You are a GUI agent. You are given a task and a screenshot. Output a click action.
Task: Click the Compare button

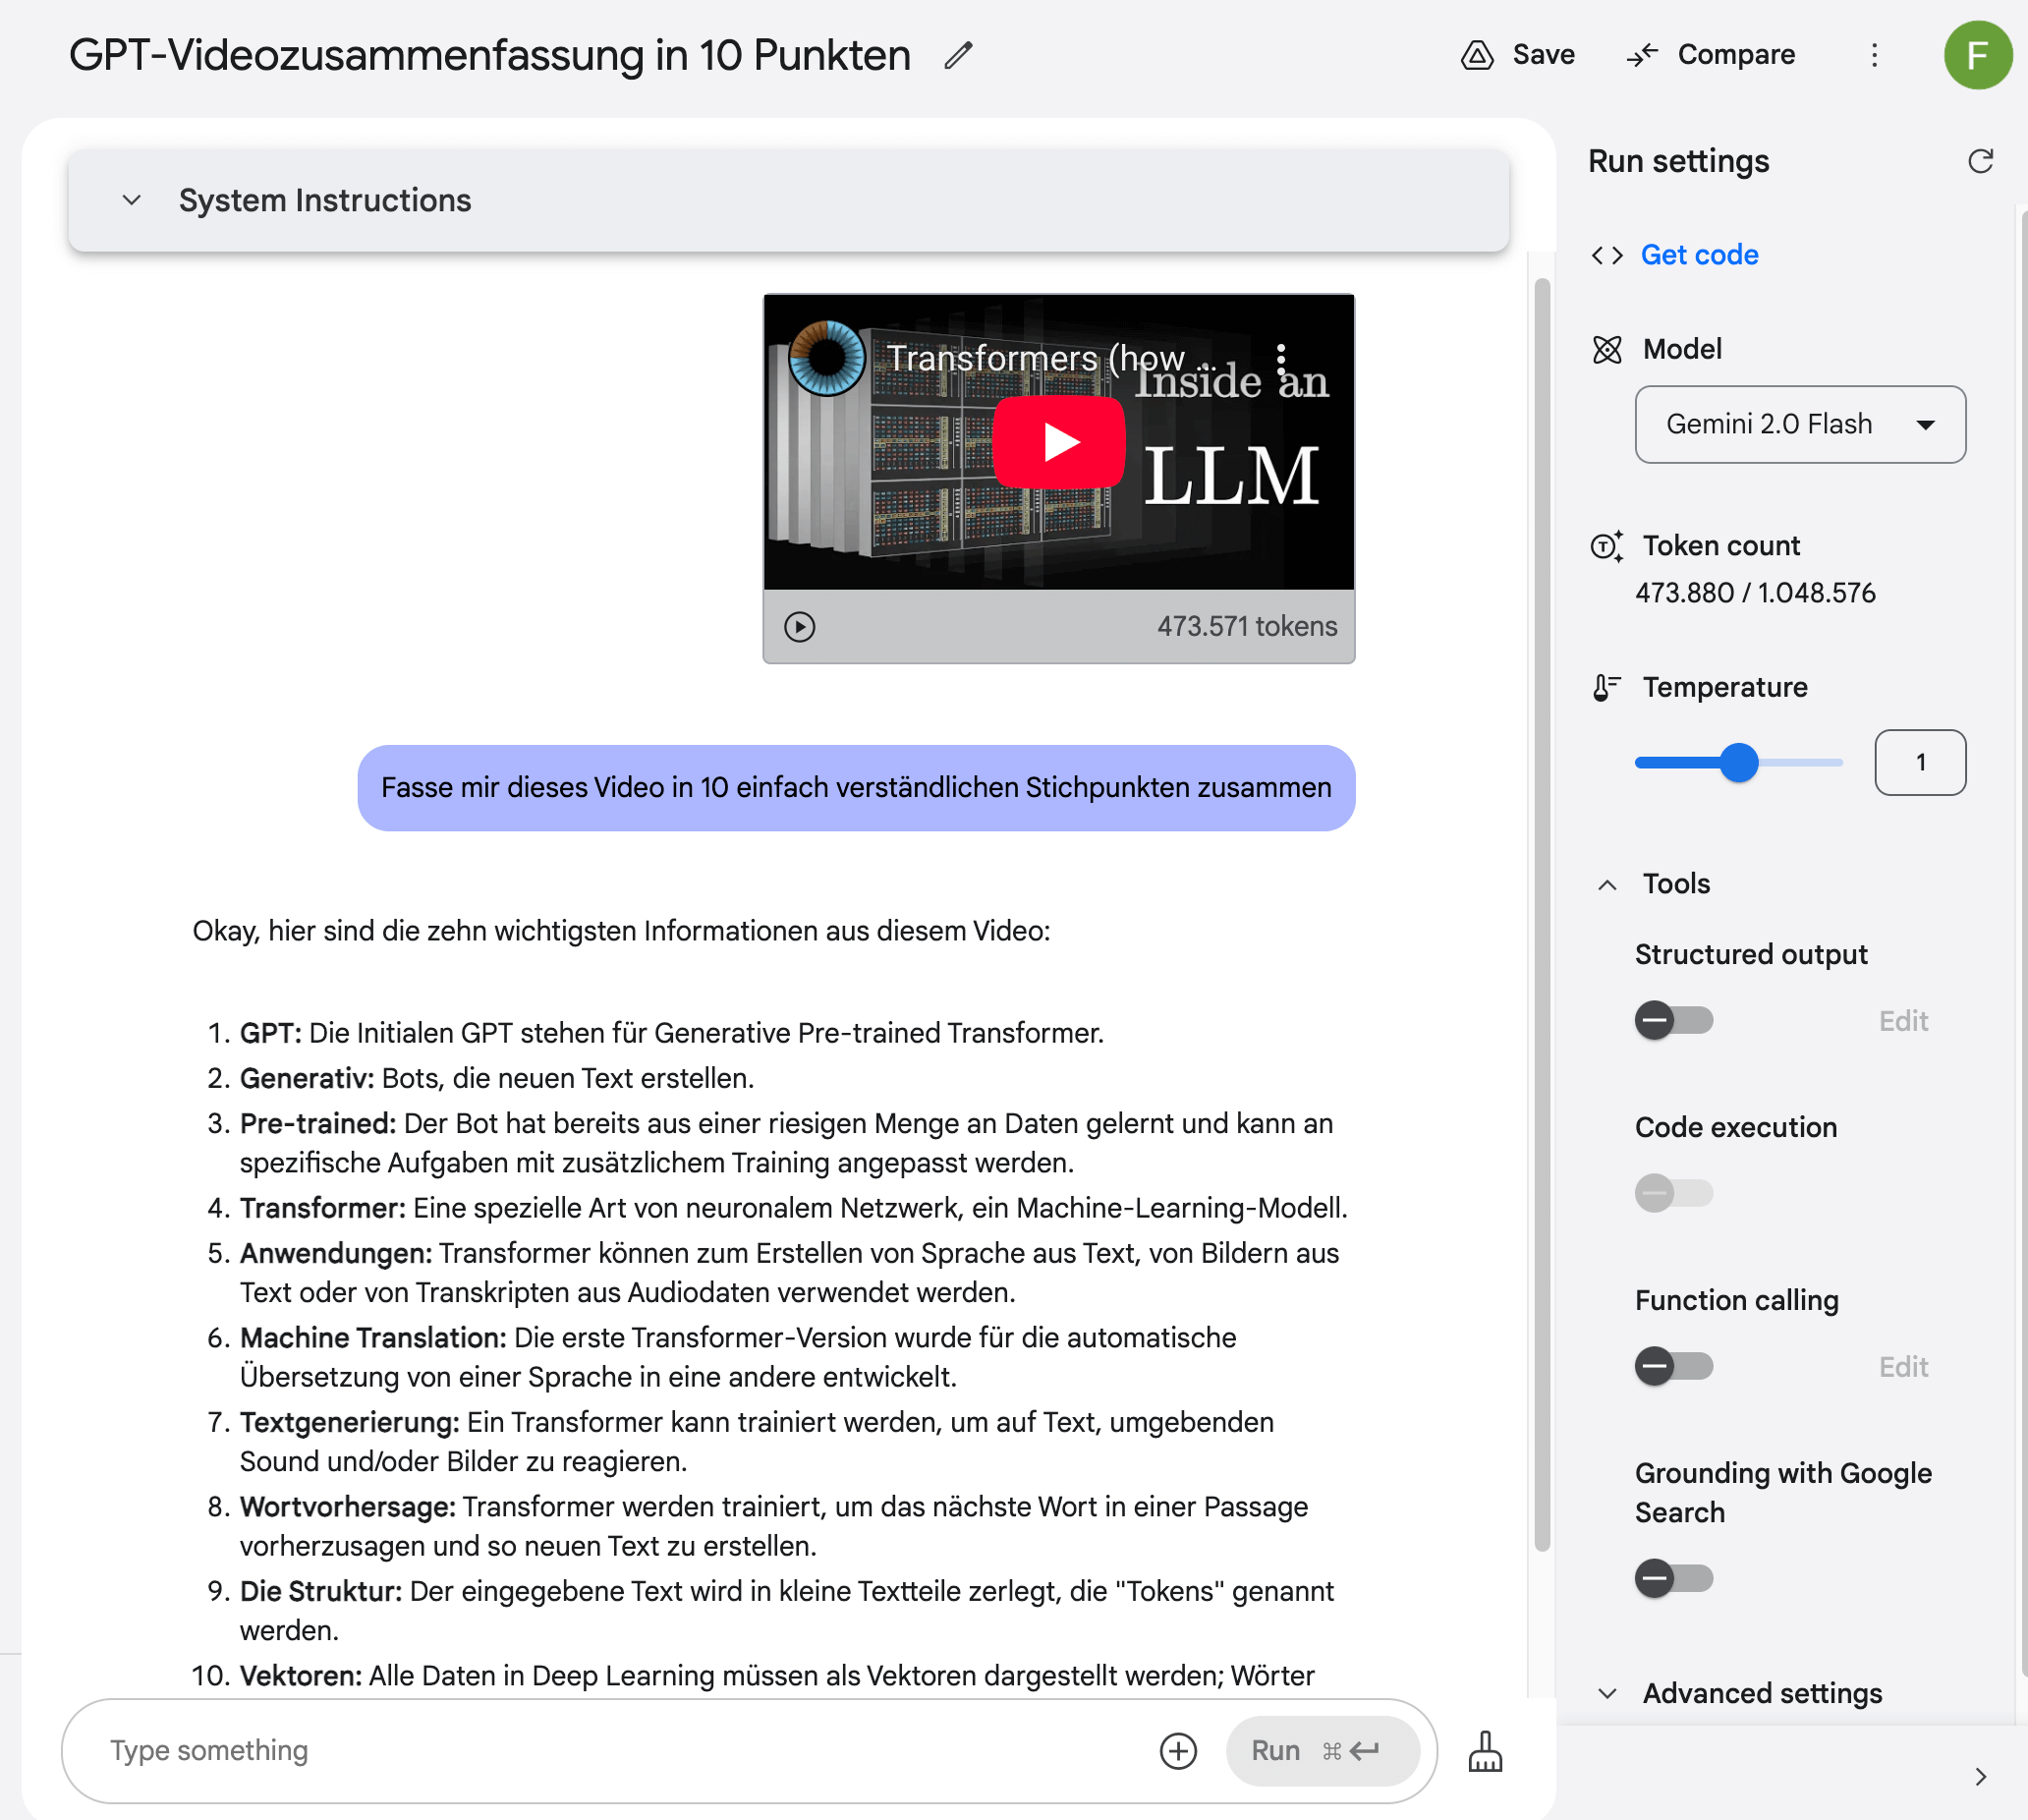(x=1710, y=55)
